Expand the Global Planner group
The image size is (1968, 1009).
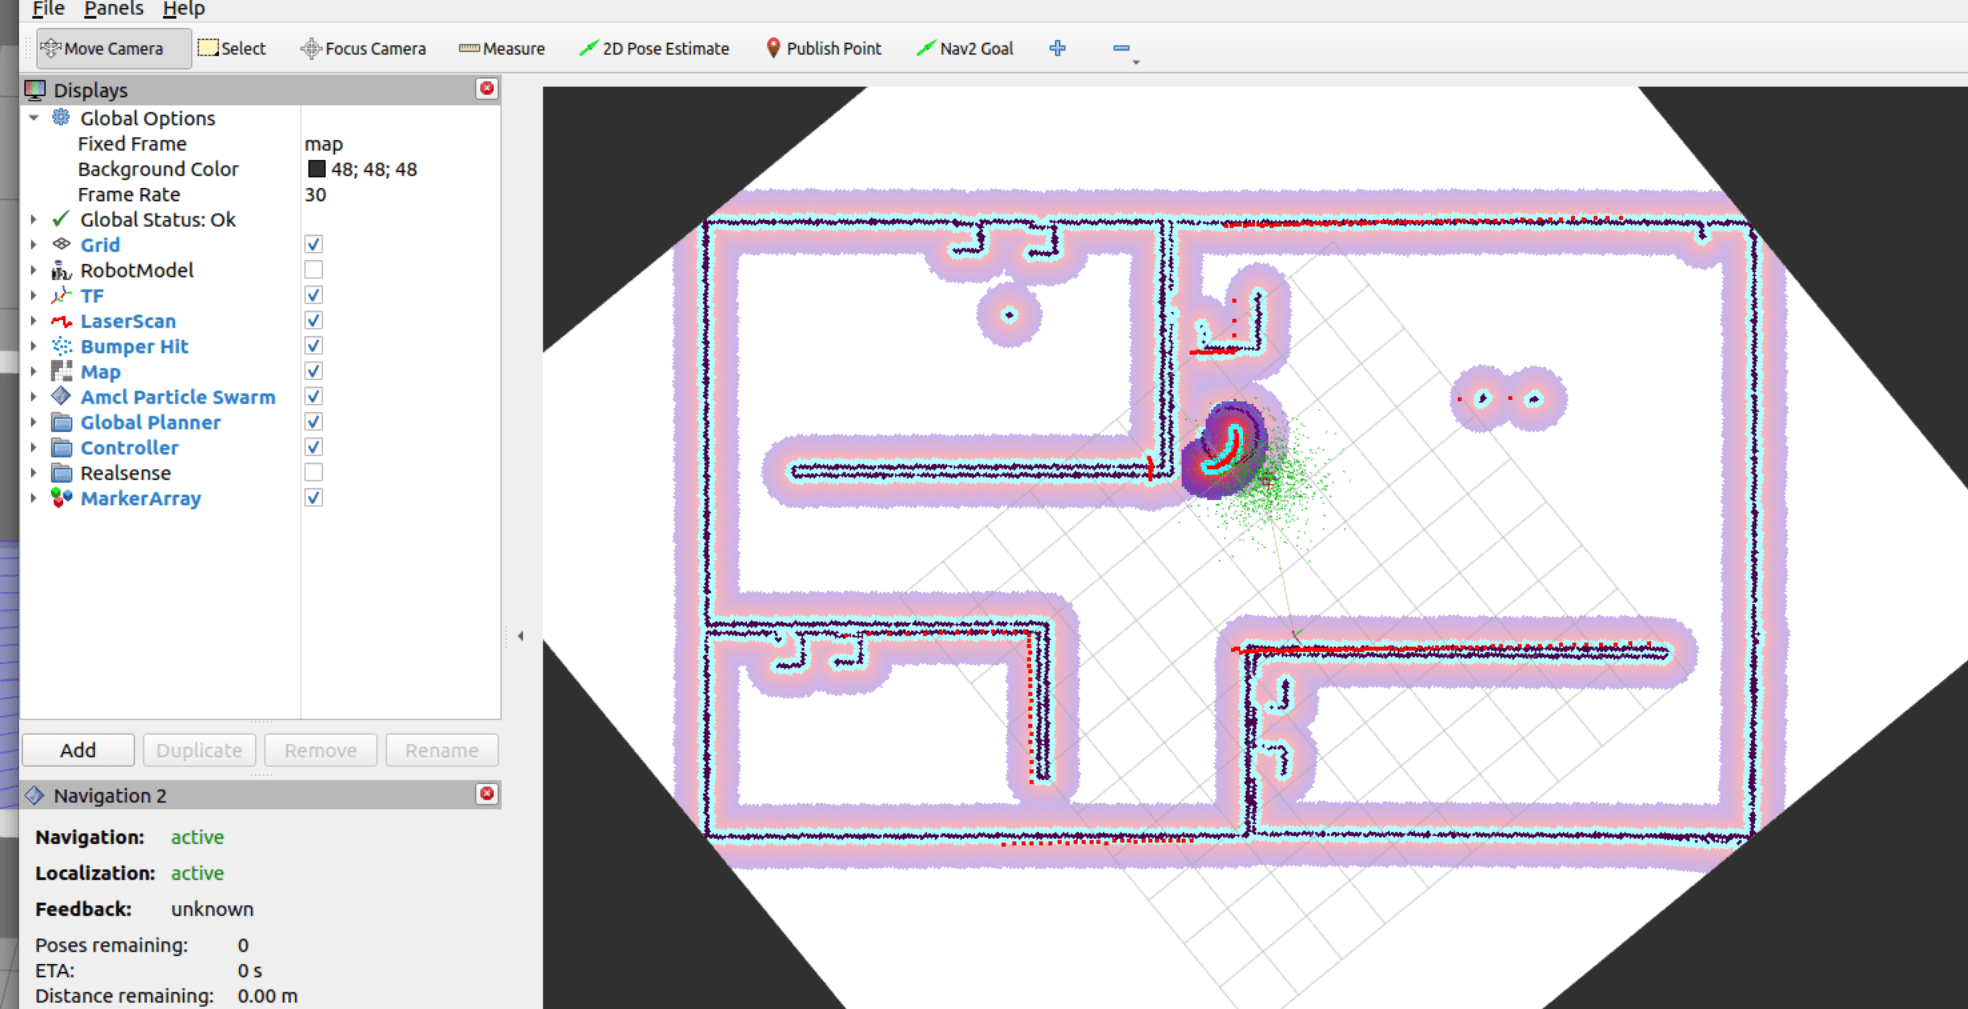tap(33, 422)
